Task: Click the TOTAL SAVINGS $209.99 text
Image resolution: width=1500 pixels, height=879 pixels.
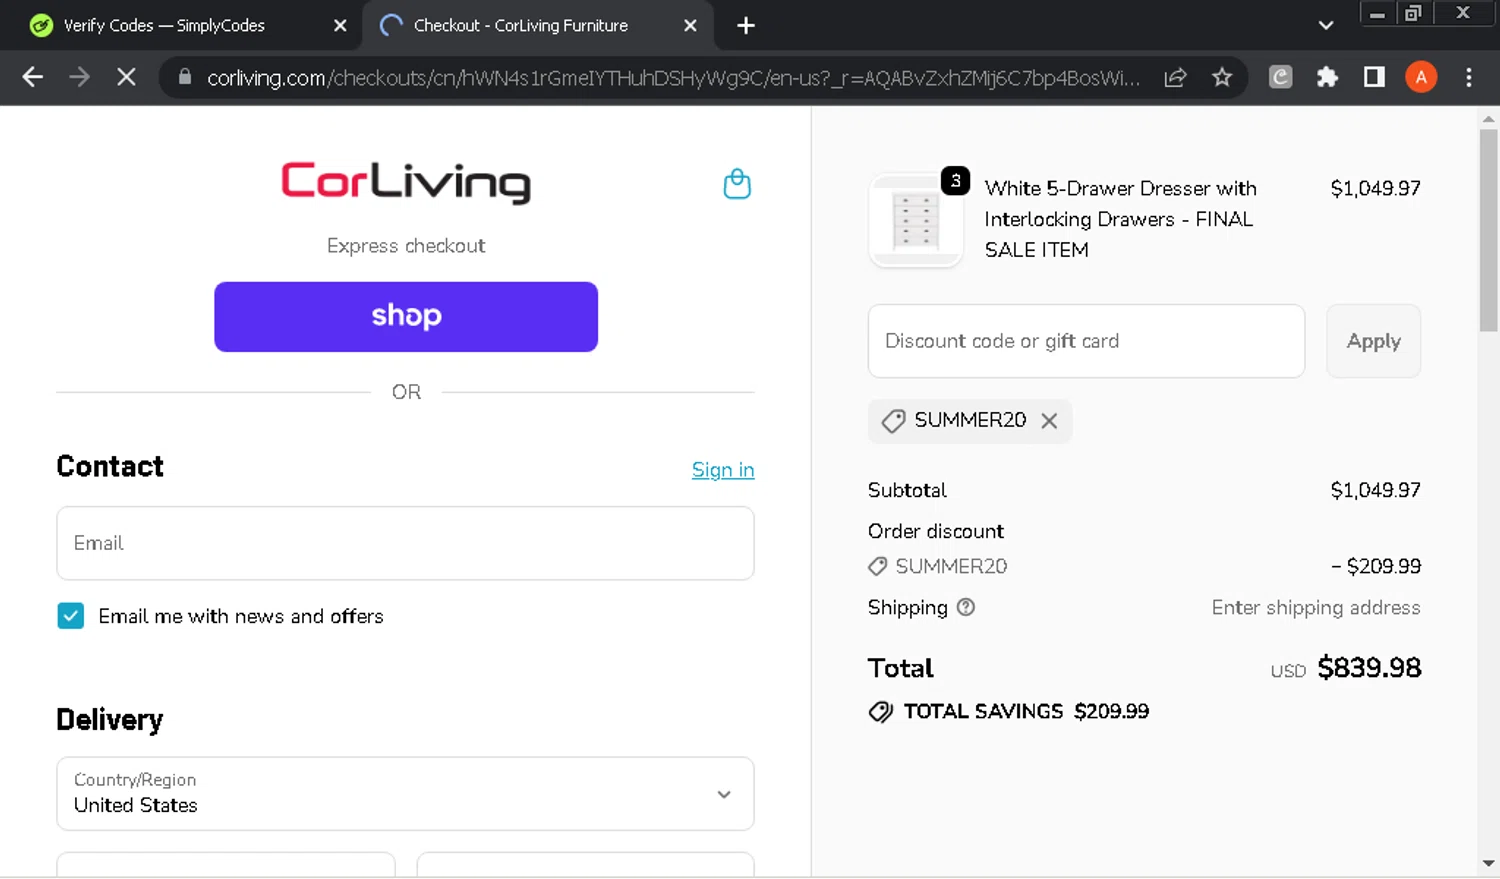Action: [1026, 712]
